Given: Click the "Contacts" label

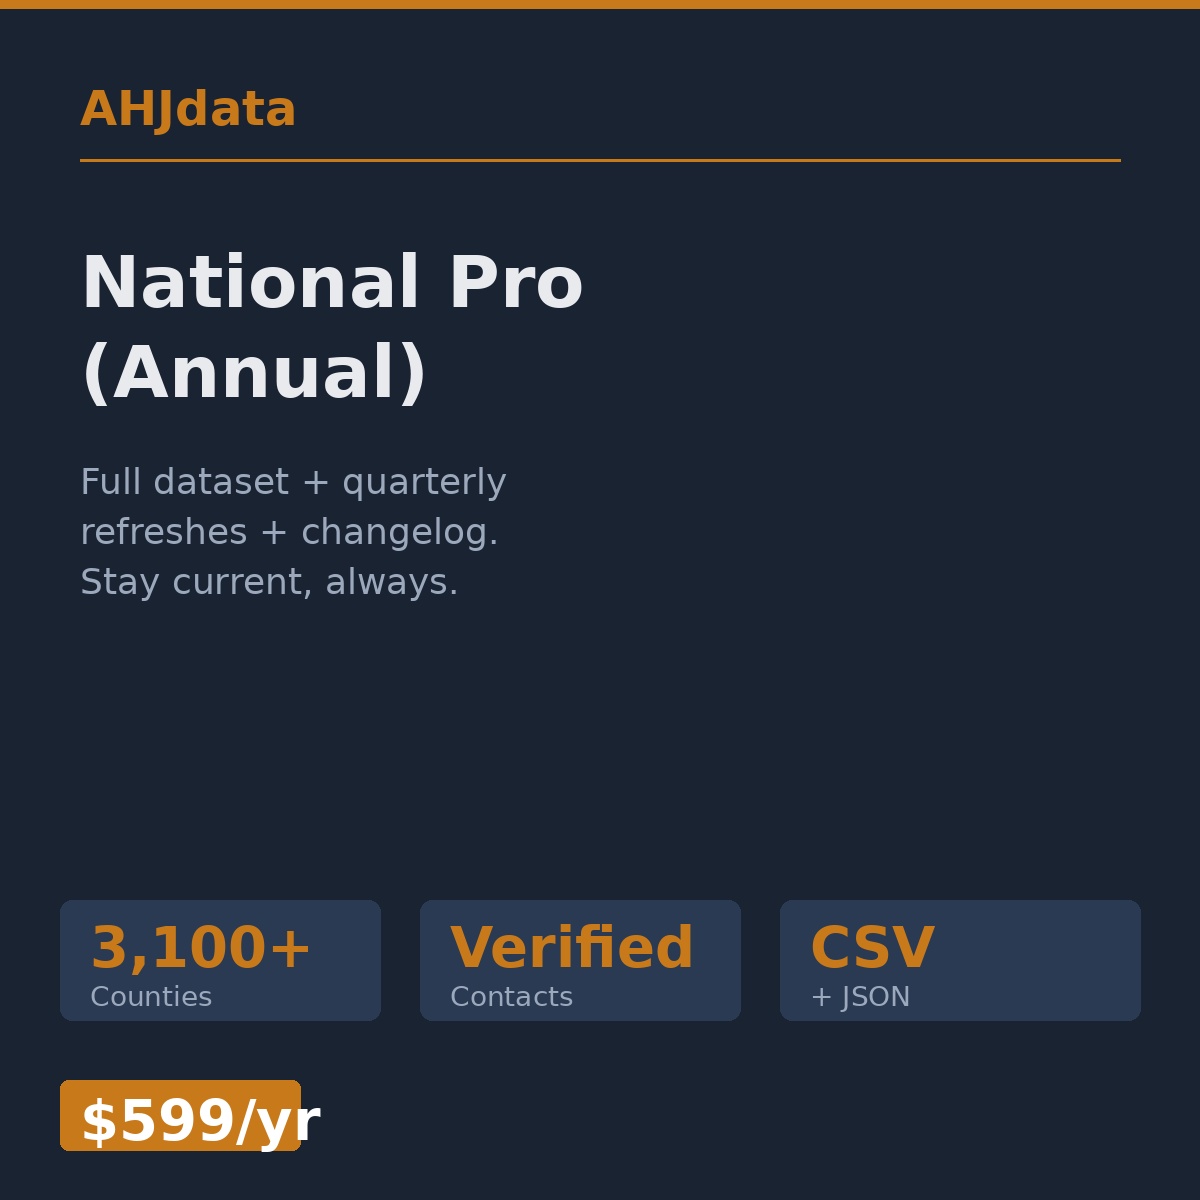Looking at the screenshot, I should tap(511, 998).
